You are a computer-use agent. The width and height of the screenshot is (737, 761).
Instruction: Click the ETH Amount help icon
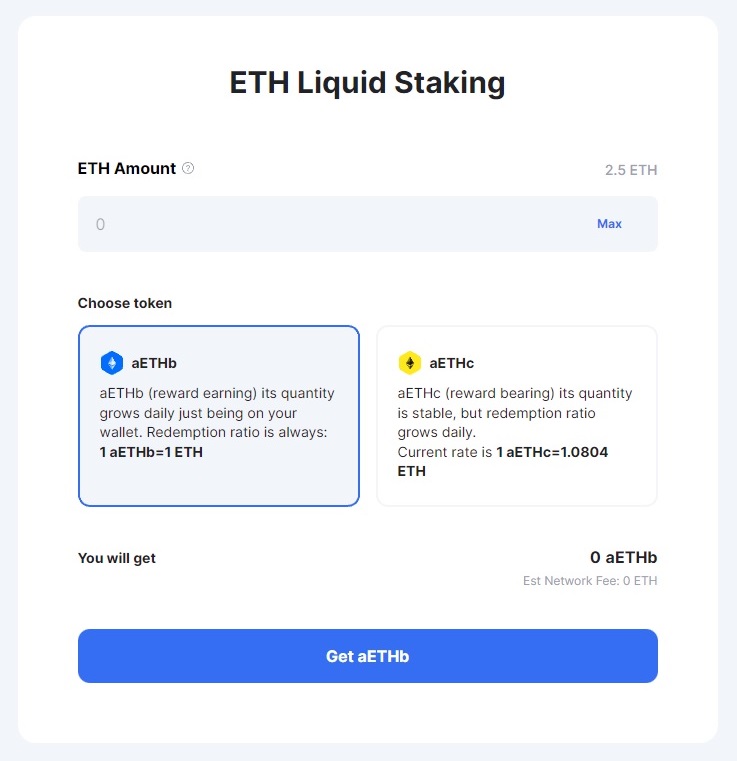188,168
